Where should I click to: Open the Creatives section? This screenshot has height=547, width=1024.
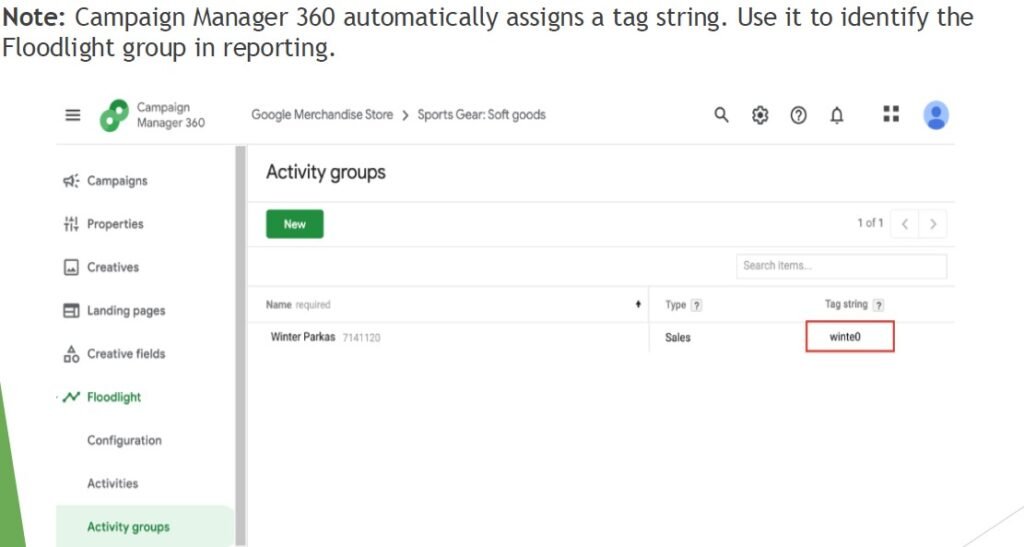113,267
